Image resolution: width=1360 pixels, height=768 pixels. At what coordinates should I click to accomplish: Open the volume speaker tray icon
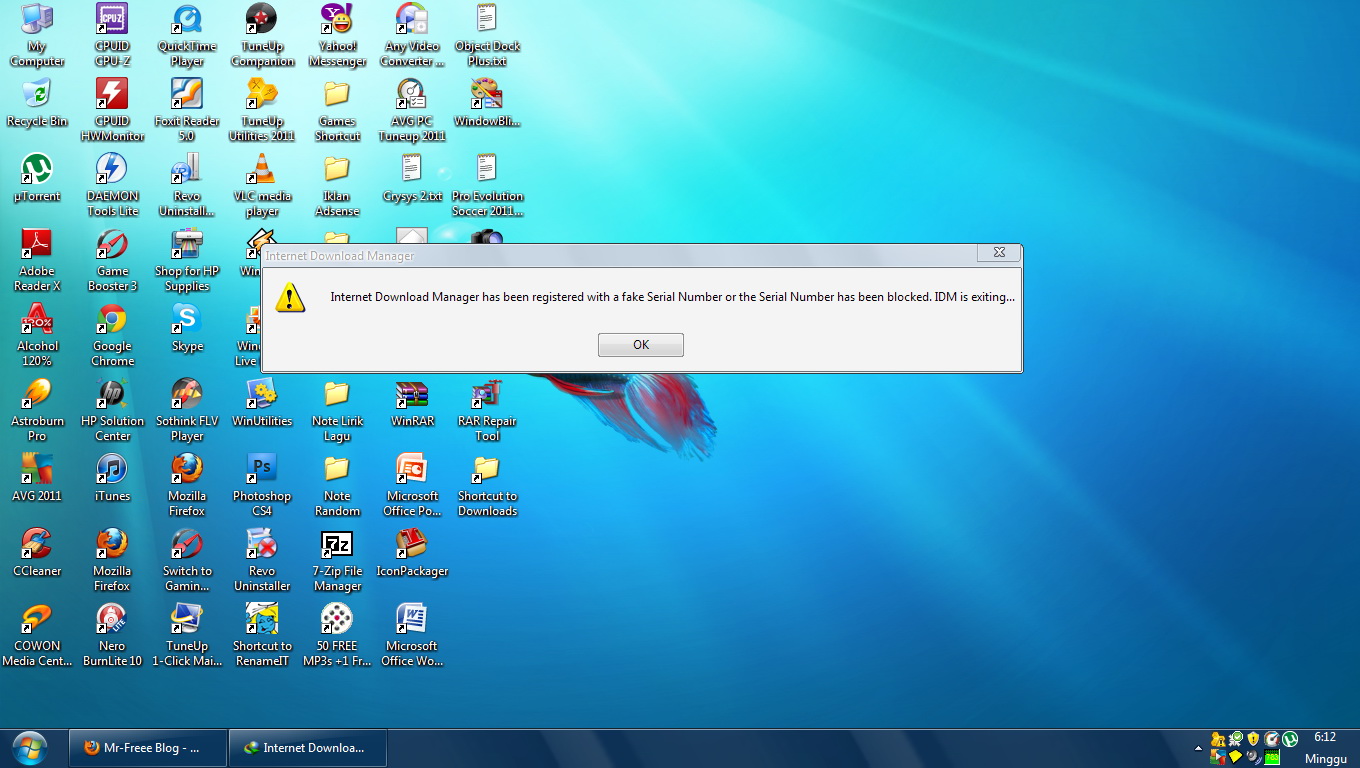(x=1253, y=756)
